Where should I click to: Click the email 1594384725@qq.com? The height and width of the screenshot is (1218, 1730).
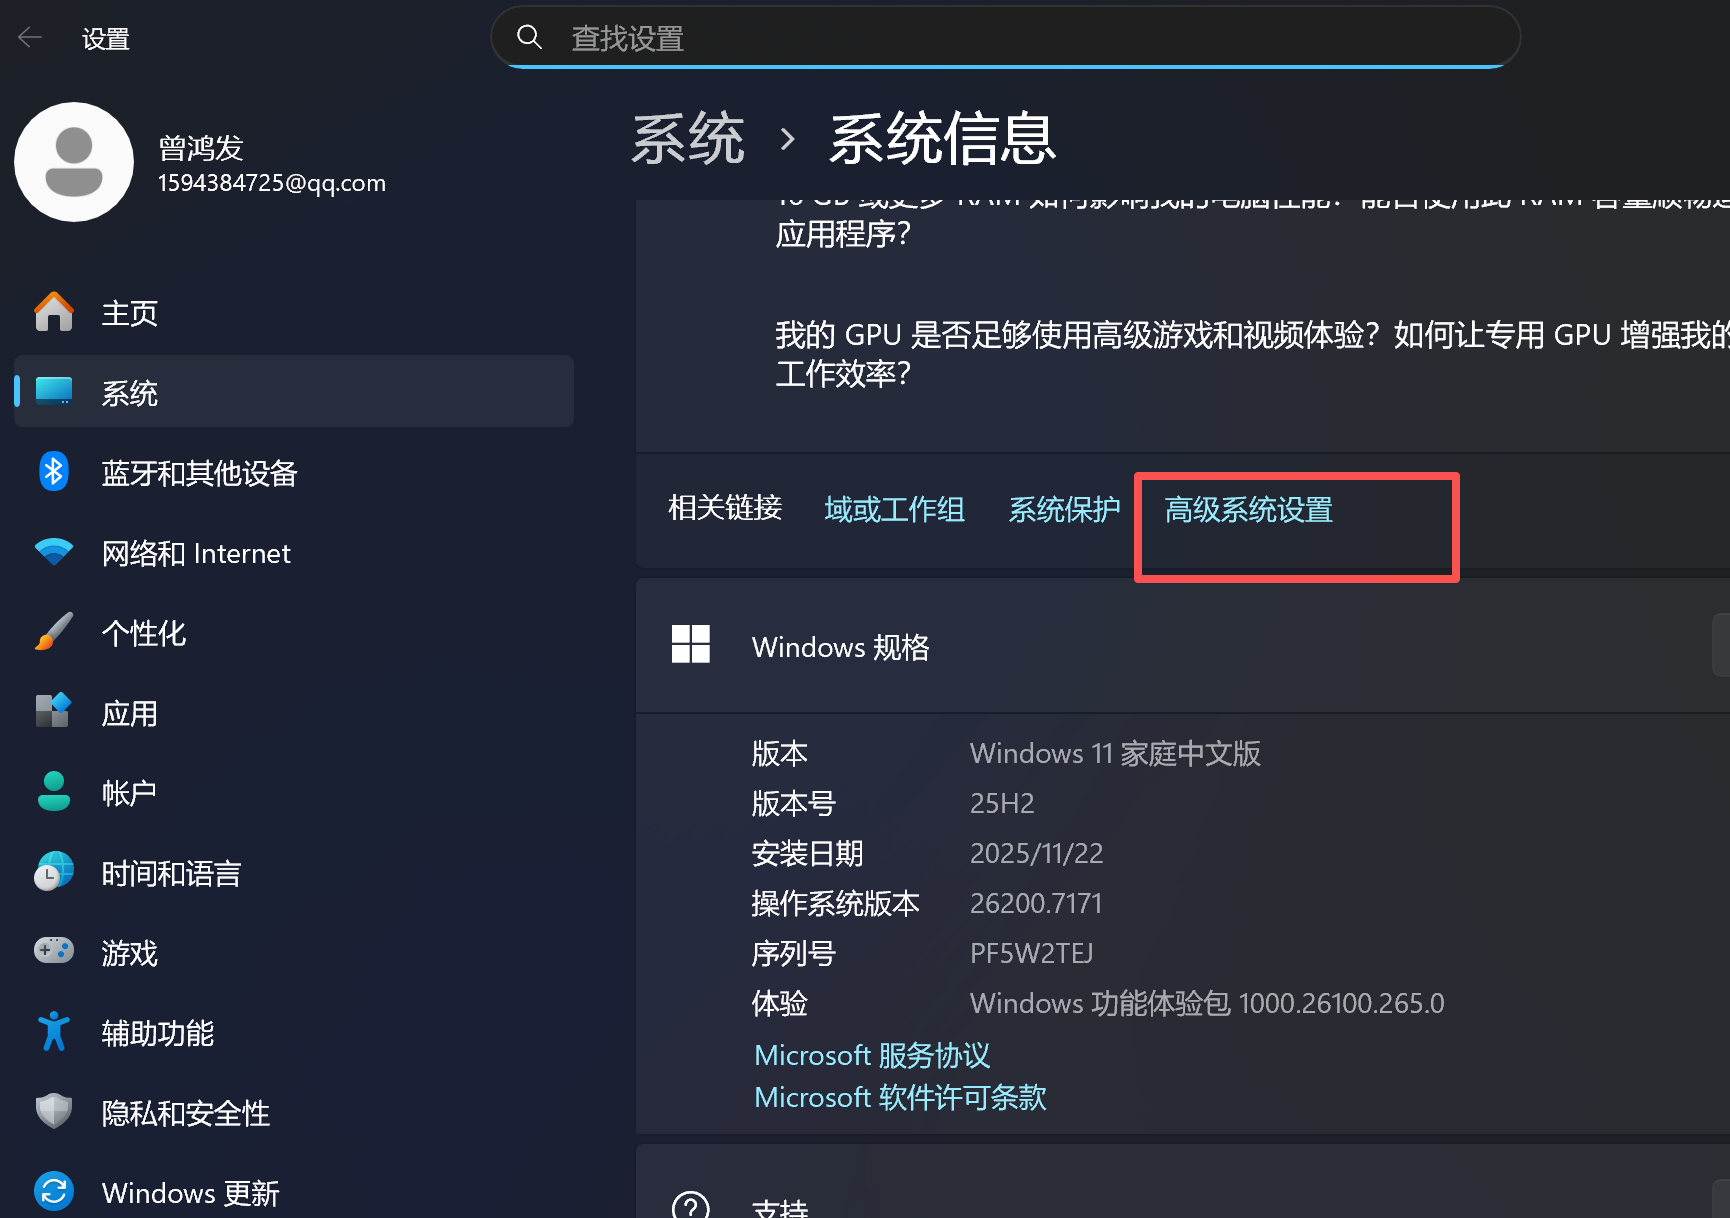pos(272,183)
